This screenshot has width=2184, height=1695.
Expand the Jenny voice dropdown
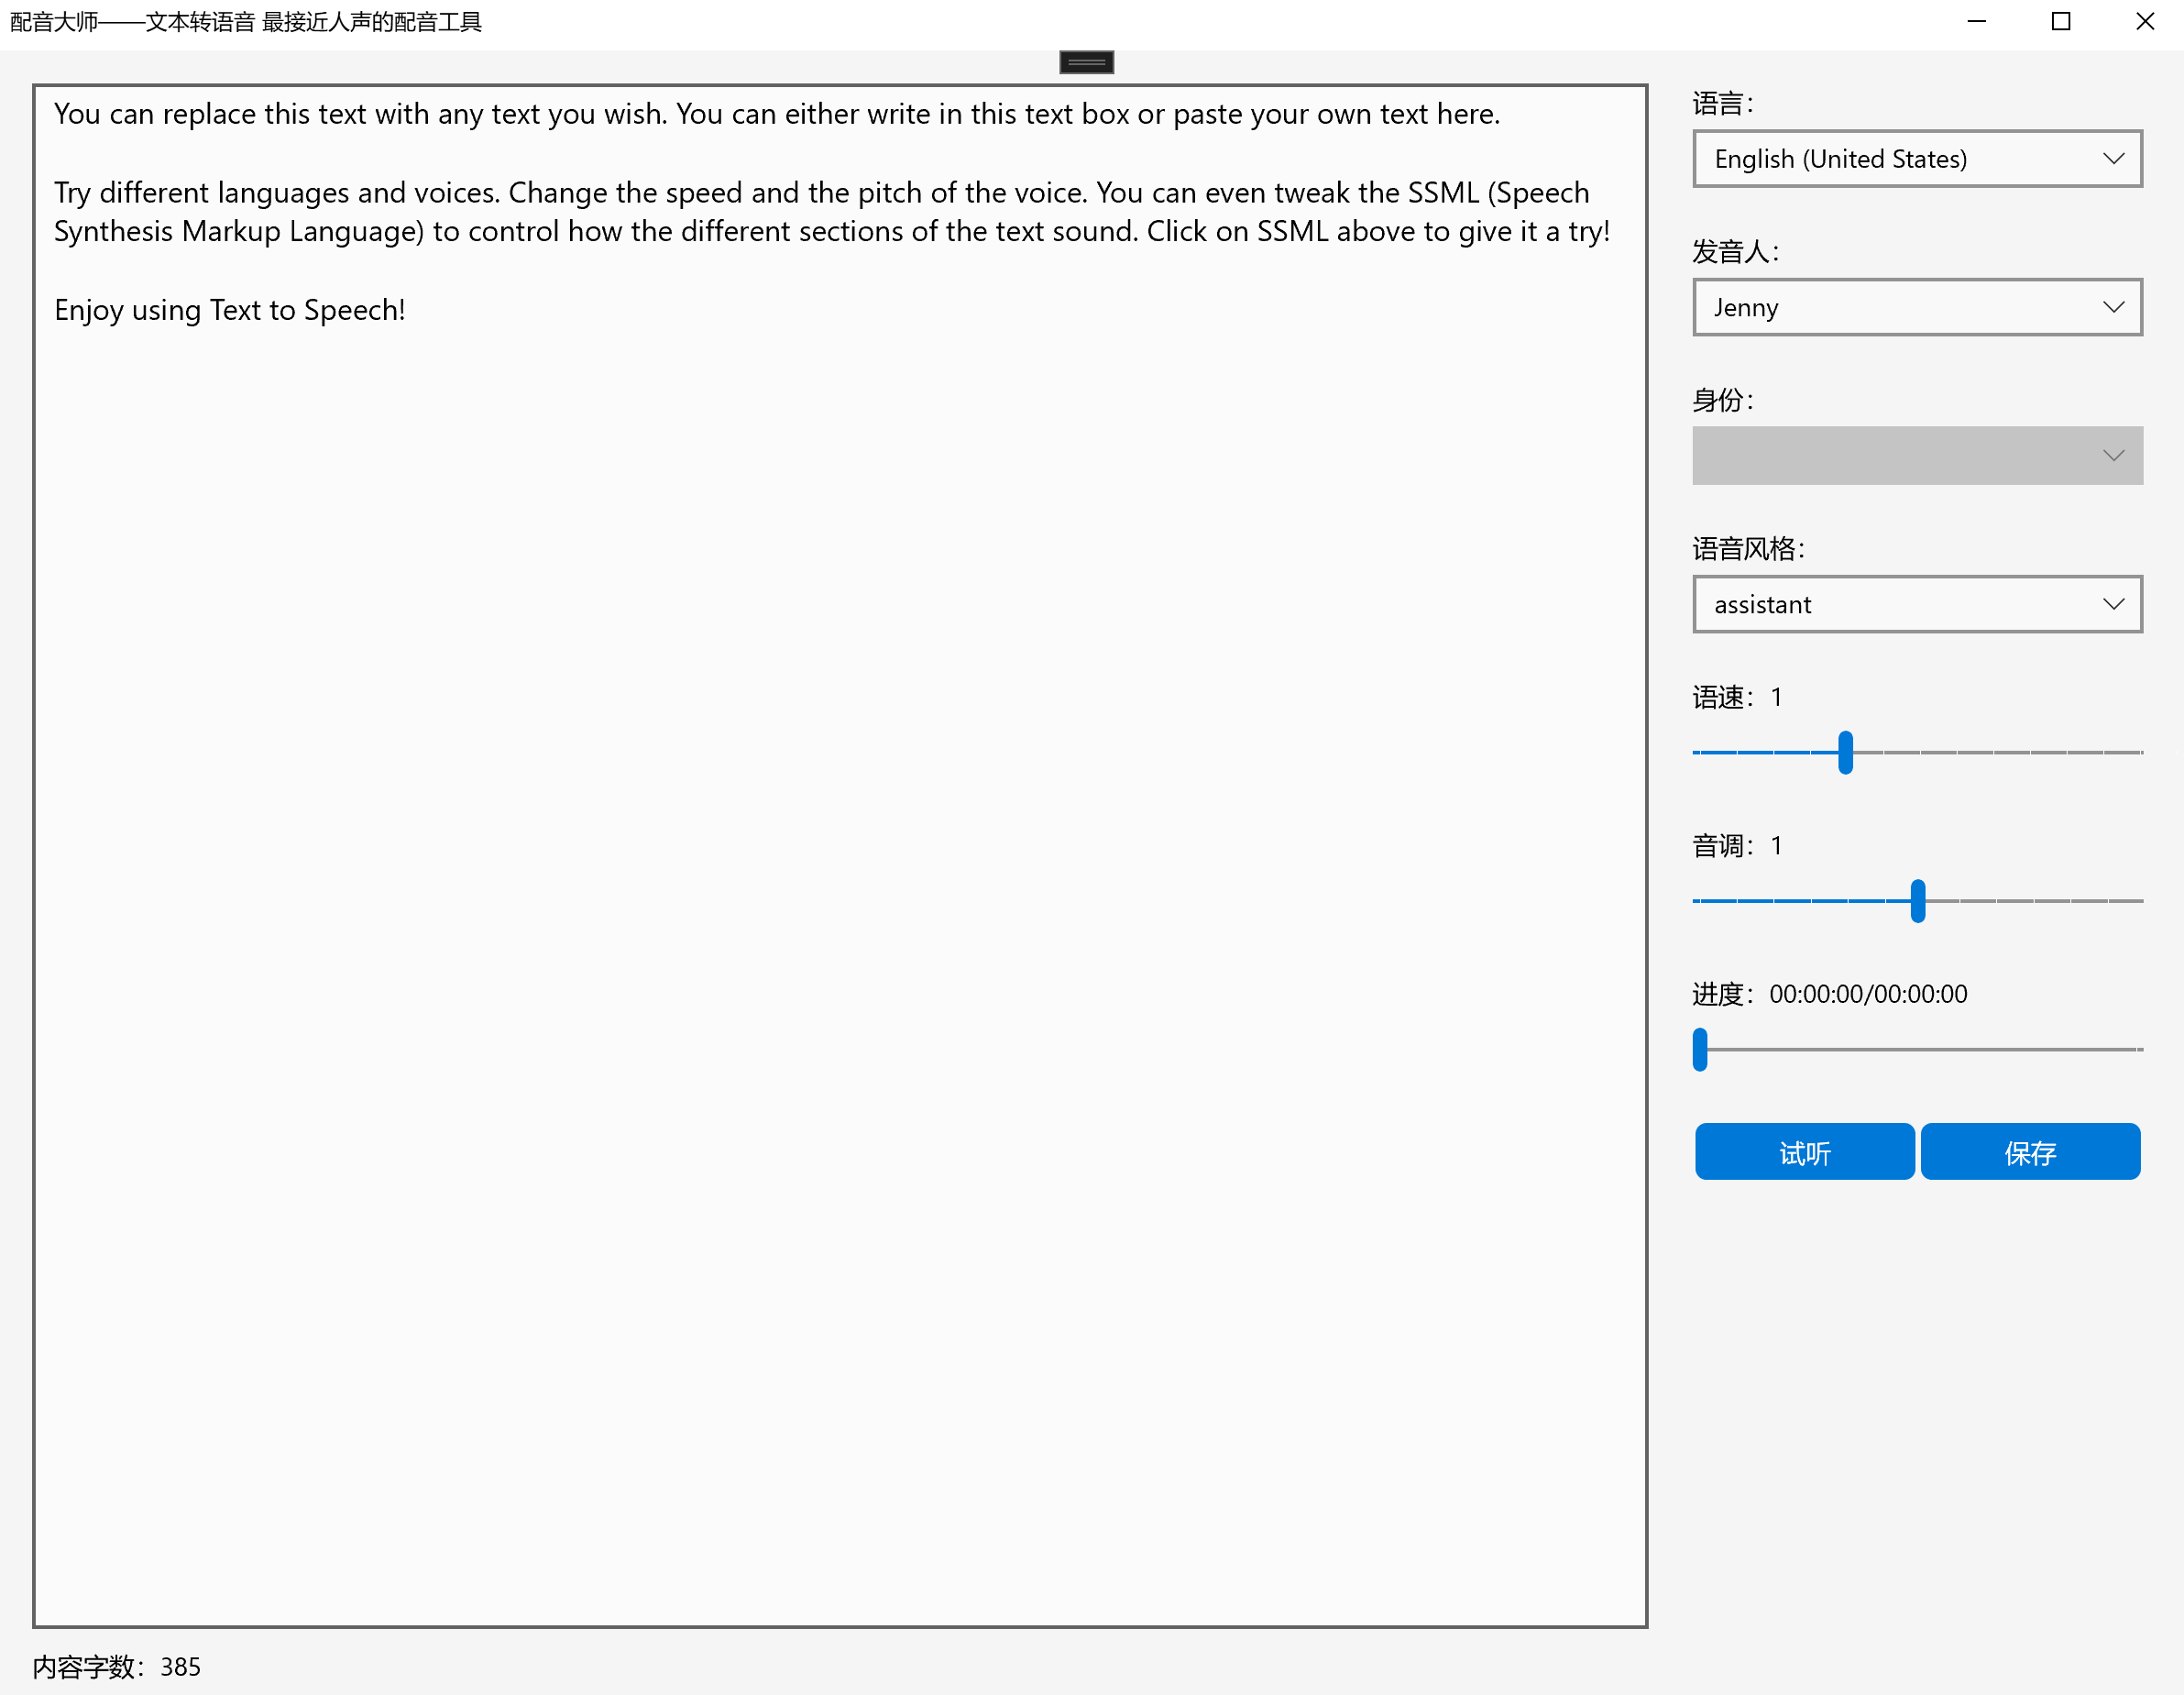pyautogui.click(x=1916, y=307)
